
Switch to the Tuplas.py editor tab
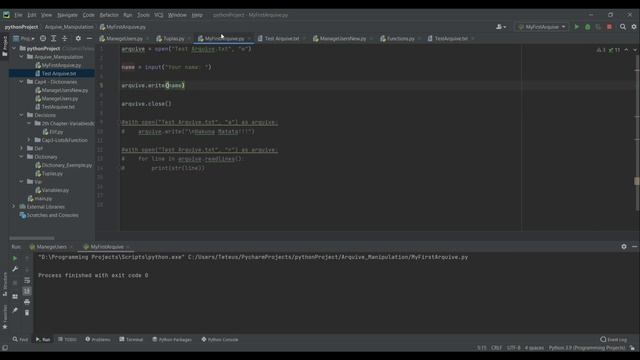[173, 38]
